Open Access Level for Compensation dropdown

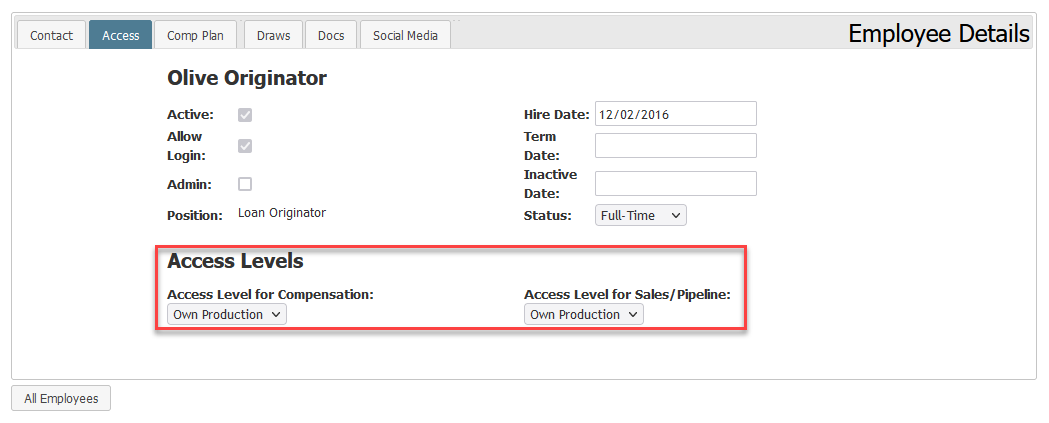[x=227, y=315]
